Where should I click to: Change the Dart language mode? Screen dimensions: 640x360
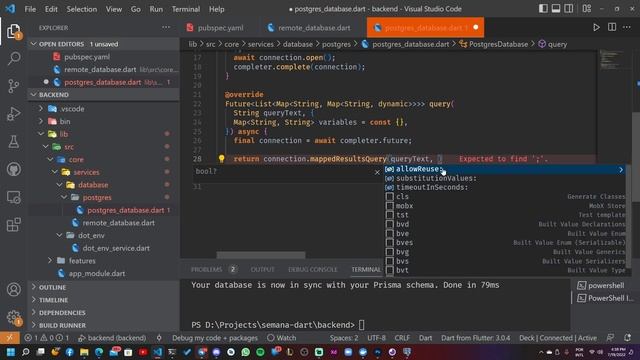click(425, 338)
